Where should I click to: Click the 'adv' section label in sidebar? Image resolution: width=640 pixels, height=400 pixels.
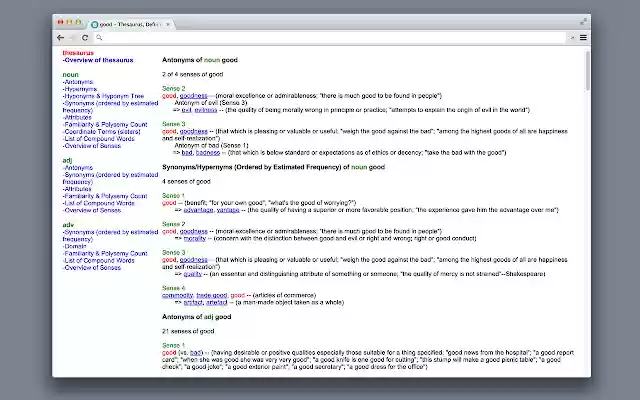click(x=68, y=225)
